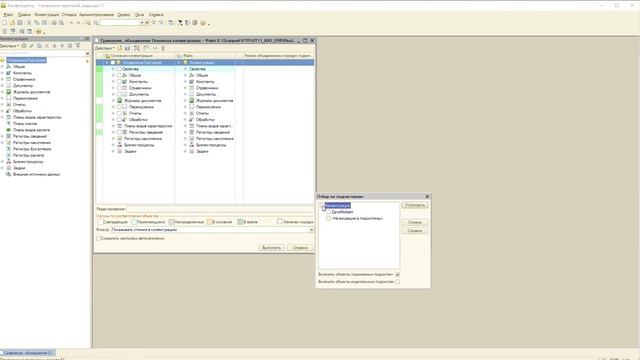This screenshot has width=640, height=360.
Task: Click the Справка button in compare window
Action: pos(300,248)
